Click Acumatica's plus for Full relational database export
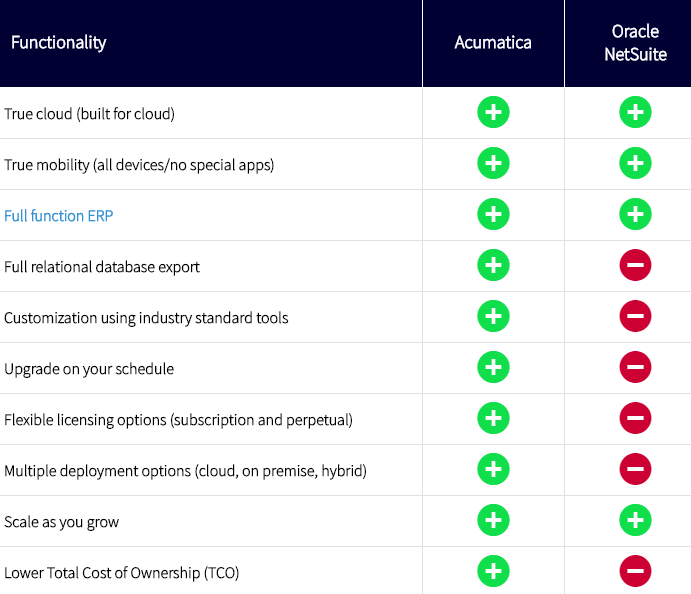The height and width of the screenshot is (594, 691). click(x=493, y=265)
